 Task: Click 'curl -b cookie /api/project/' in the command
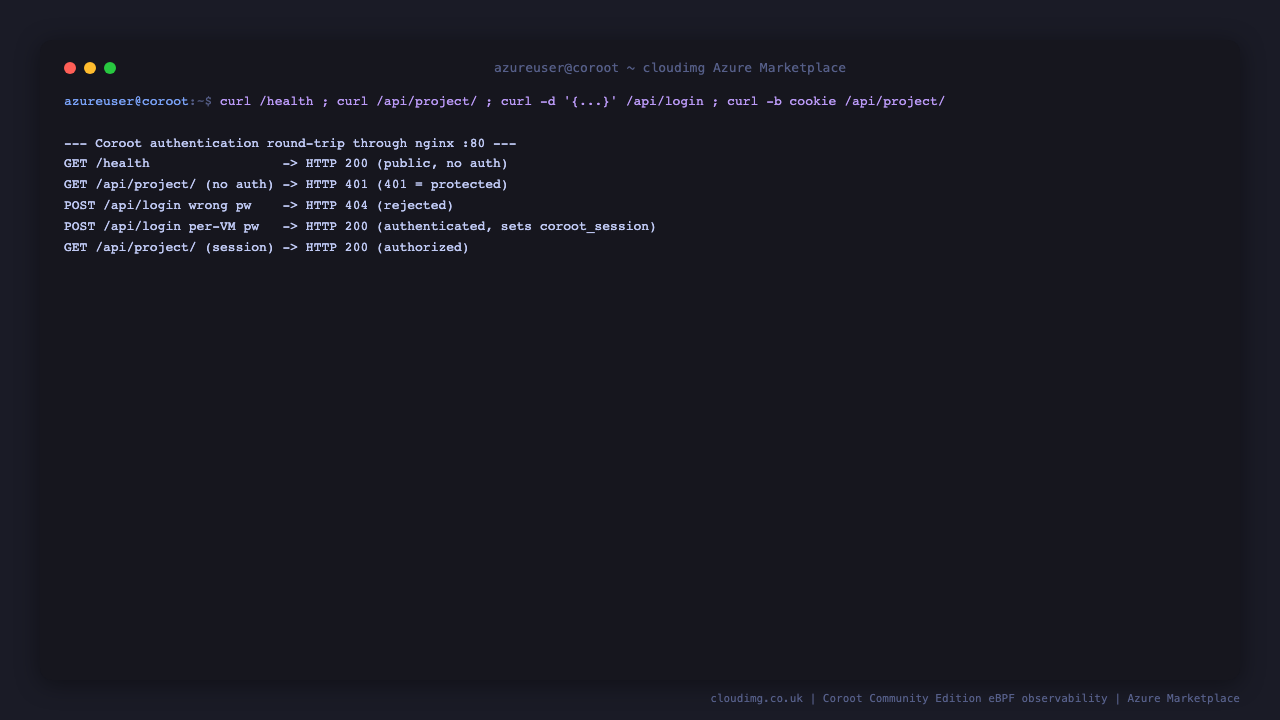pyautogui.click(x=836, y=101)
